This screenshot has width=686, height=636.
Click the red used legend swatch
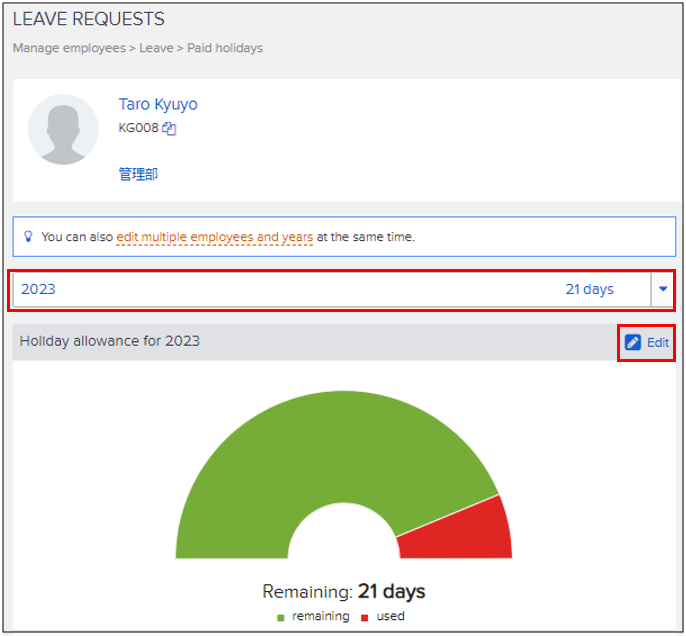(x=364, y=617)
